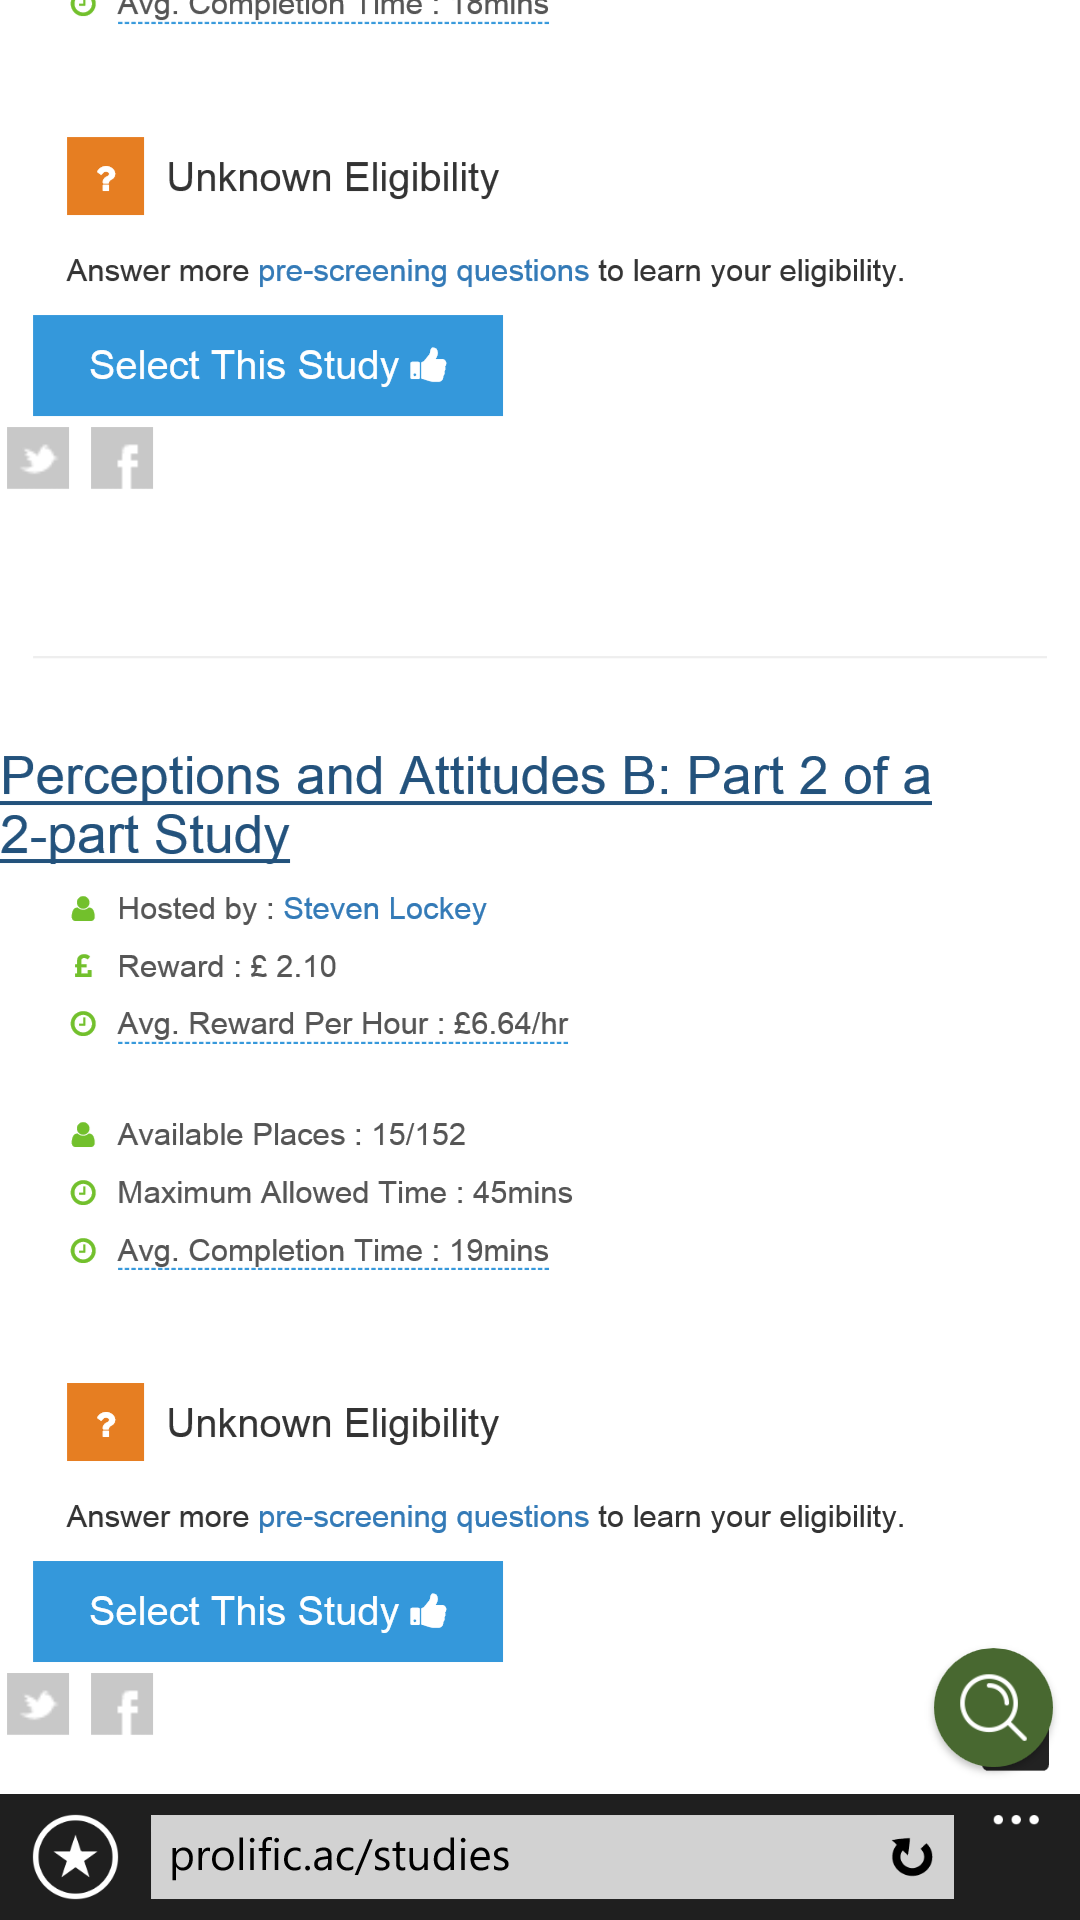Tap the browser favorites star icon
The width and height of the screenshot is (1080, 1920).
tap(76, 1857)
